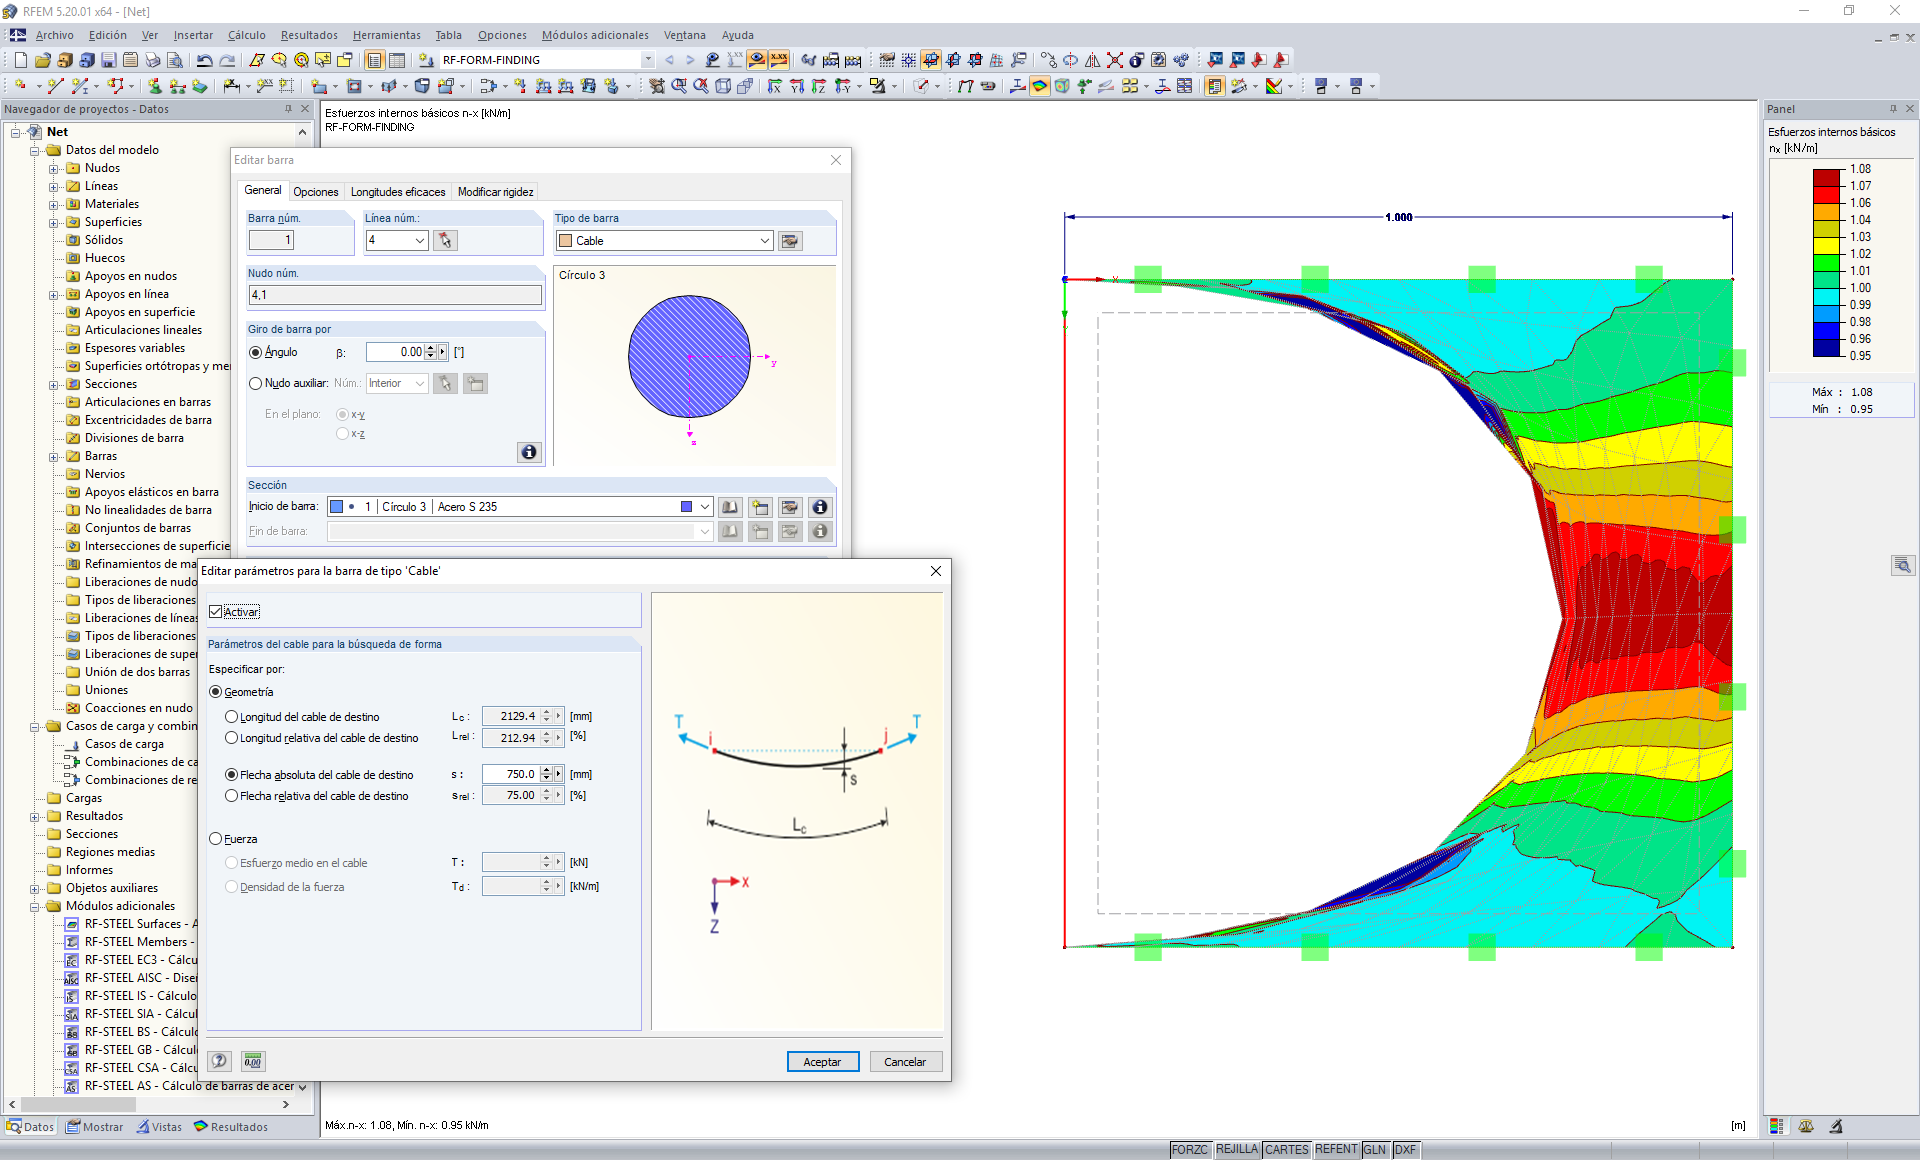Image resolution: width=1920 pixels, height=1160 pixels.
Task: Click the Cancelar button
Action: 905,1062
